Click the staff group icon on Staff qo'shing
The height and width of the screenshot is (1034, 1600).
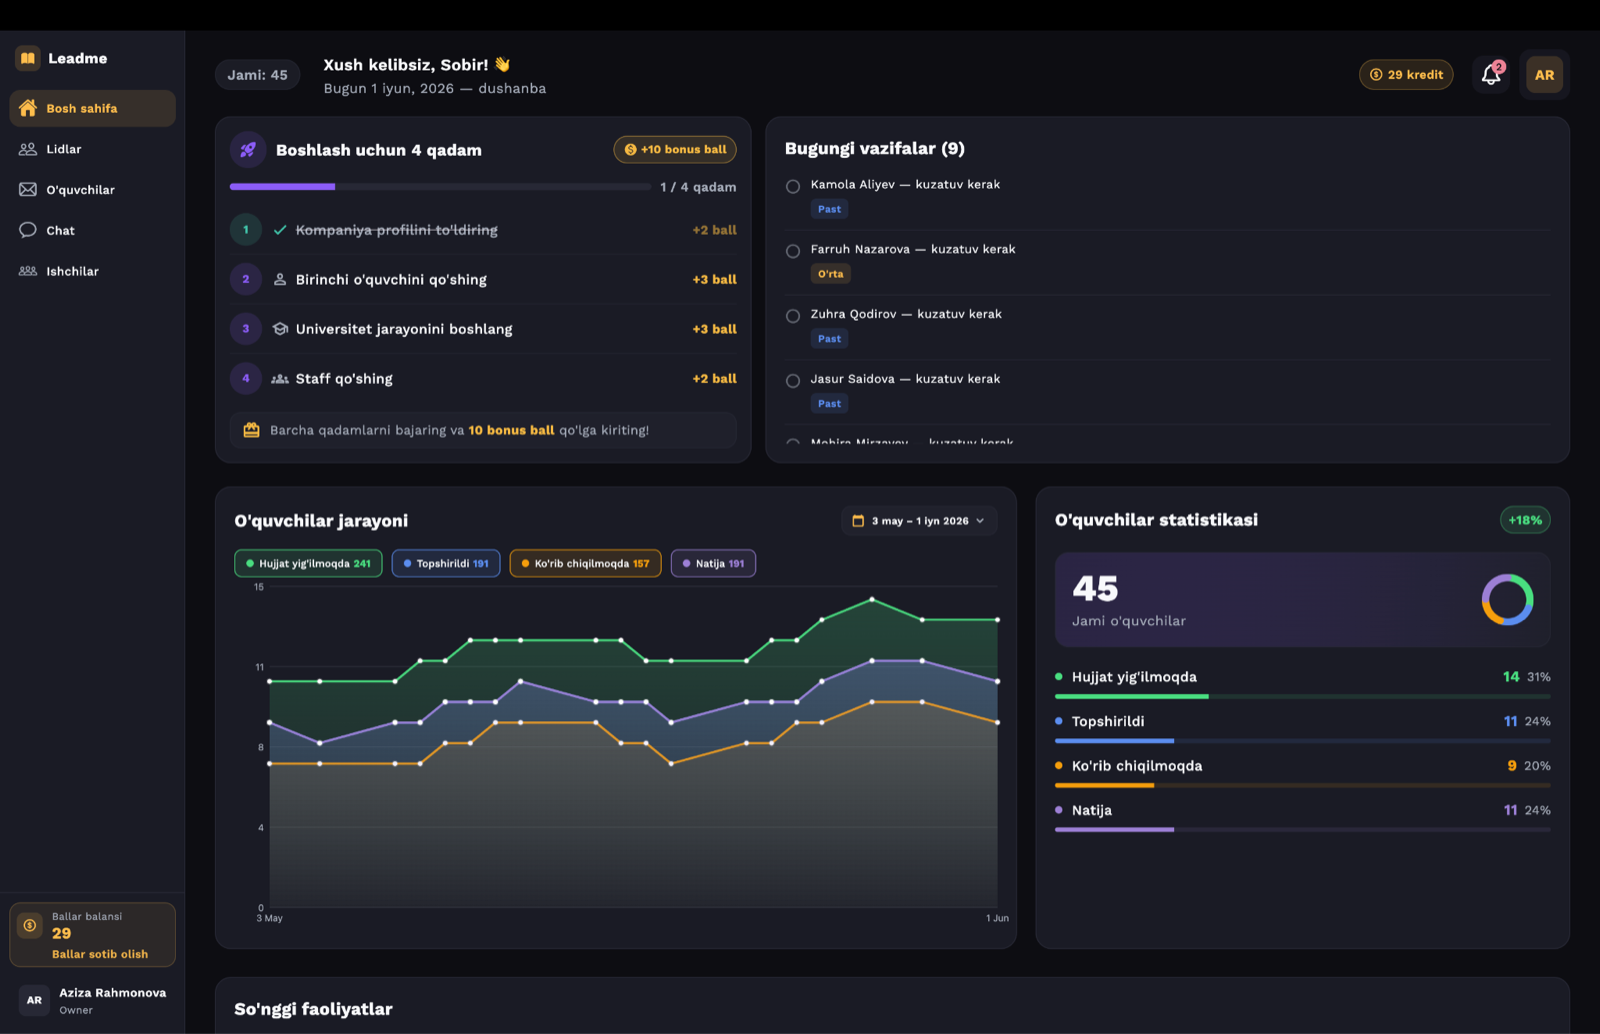pyautogui.click(x=280, y=379)
